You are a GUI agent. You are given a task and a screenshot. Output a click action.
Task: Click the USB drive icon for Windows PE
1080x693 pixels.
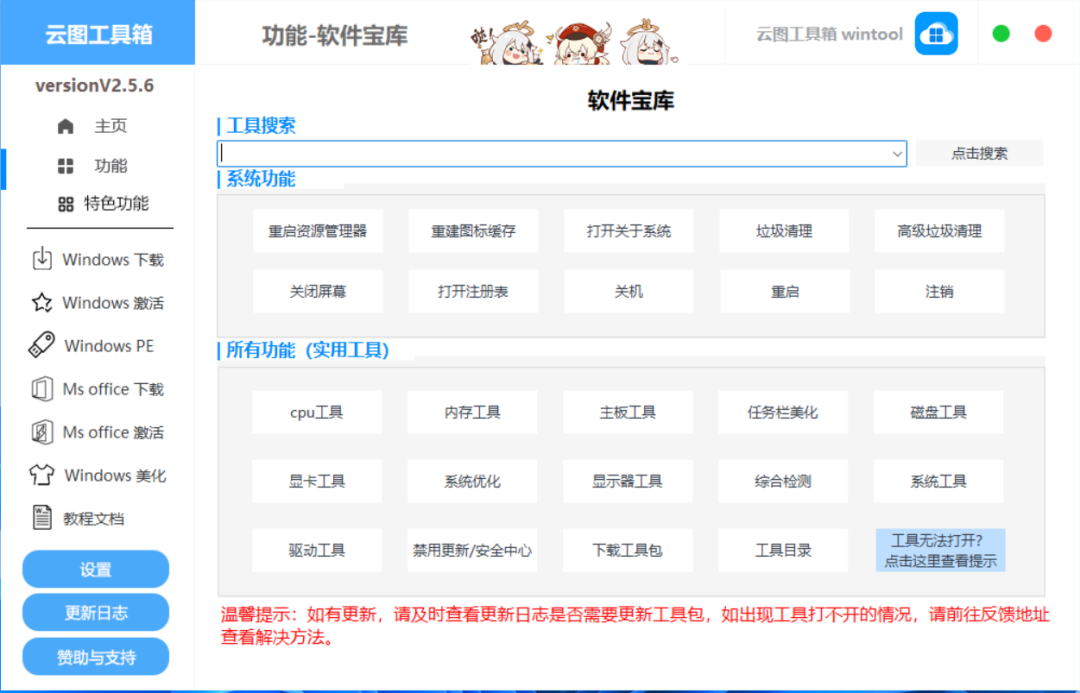pos(41,345)
